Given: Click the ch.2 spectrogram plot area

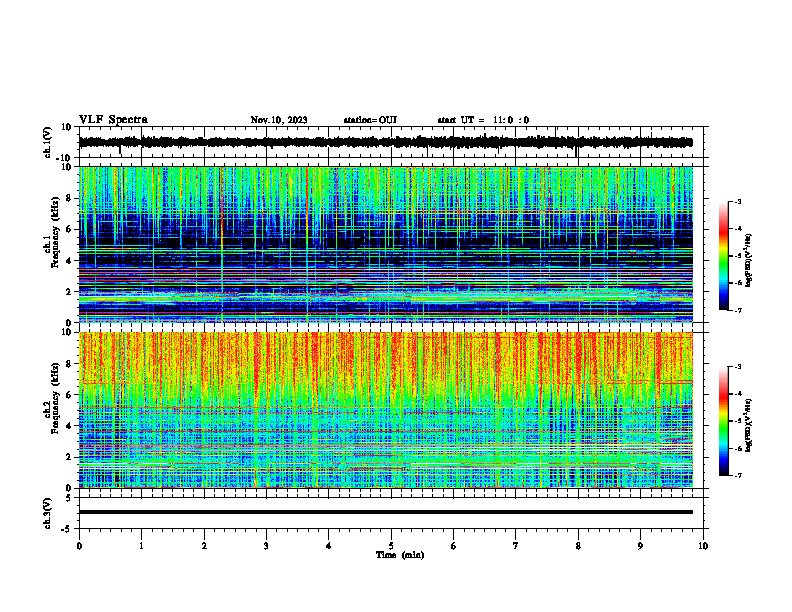Looking at the screenshot, I should click(386, 410).
